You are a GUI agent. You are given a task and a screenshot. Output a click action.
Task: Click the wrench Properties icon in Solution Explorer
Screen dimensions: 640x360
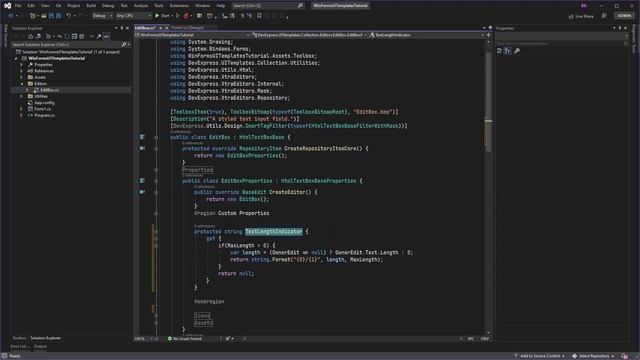(99, 36)
